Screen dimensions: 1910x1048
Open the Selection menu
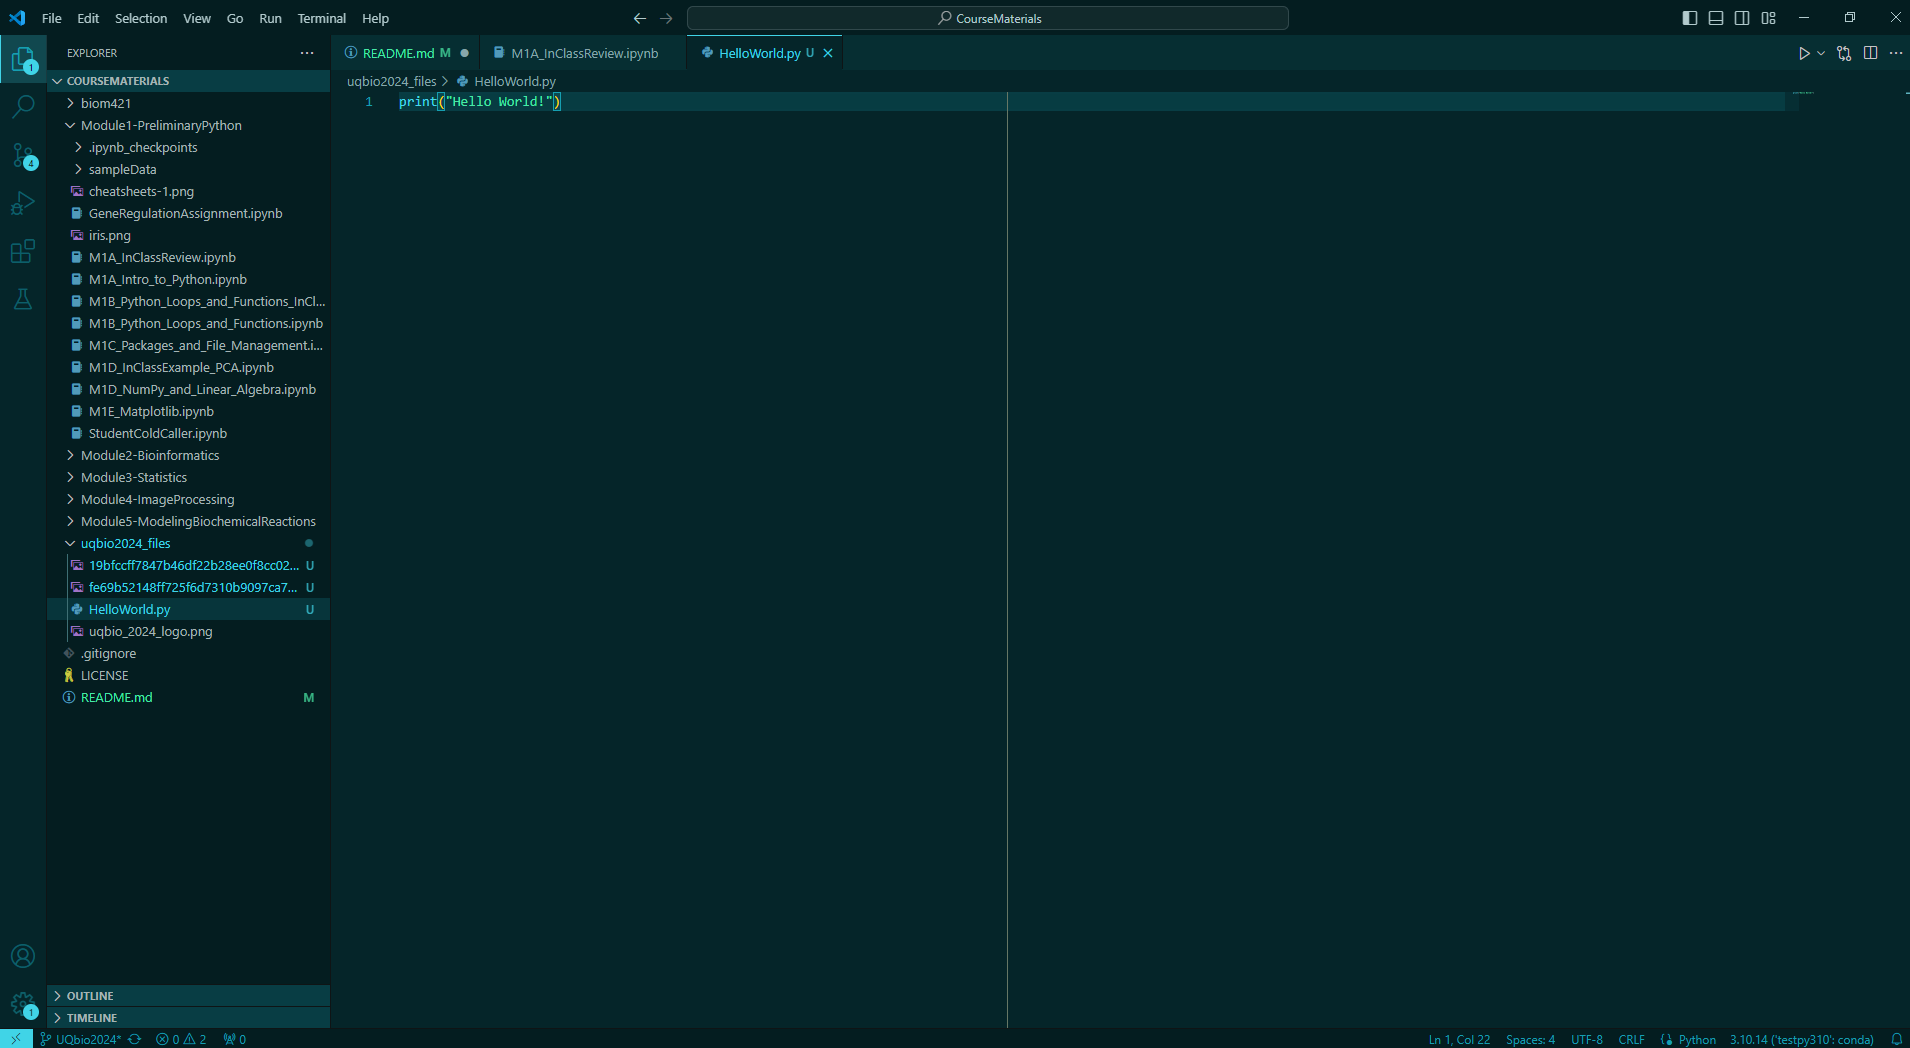[x=141, y=18]
